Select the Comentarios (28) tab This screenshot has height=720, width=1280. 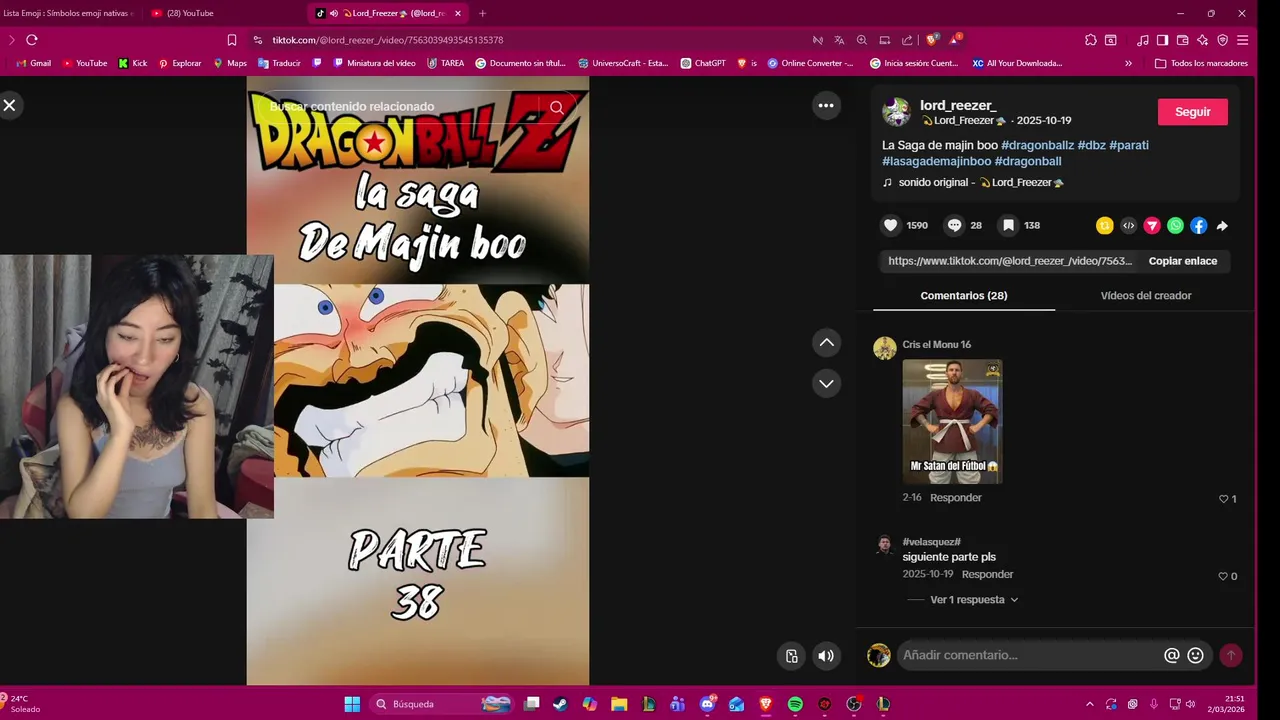pos(964,296)
